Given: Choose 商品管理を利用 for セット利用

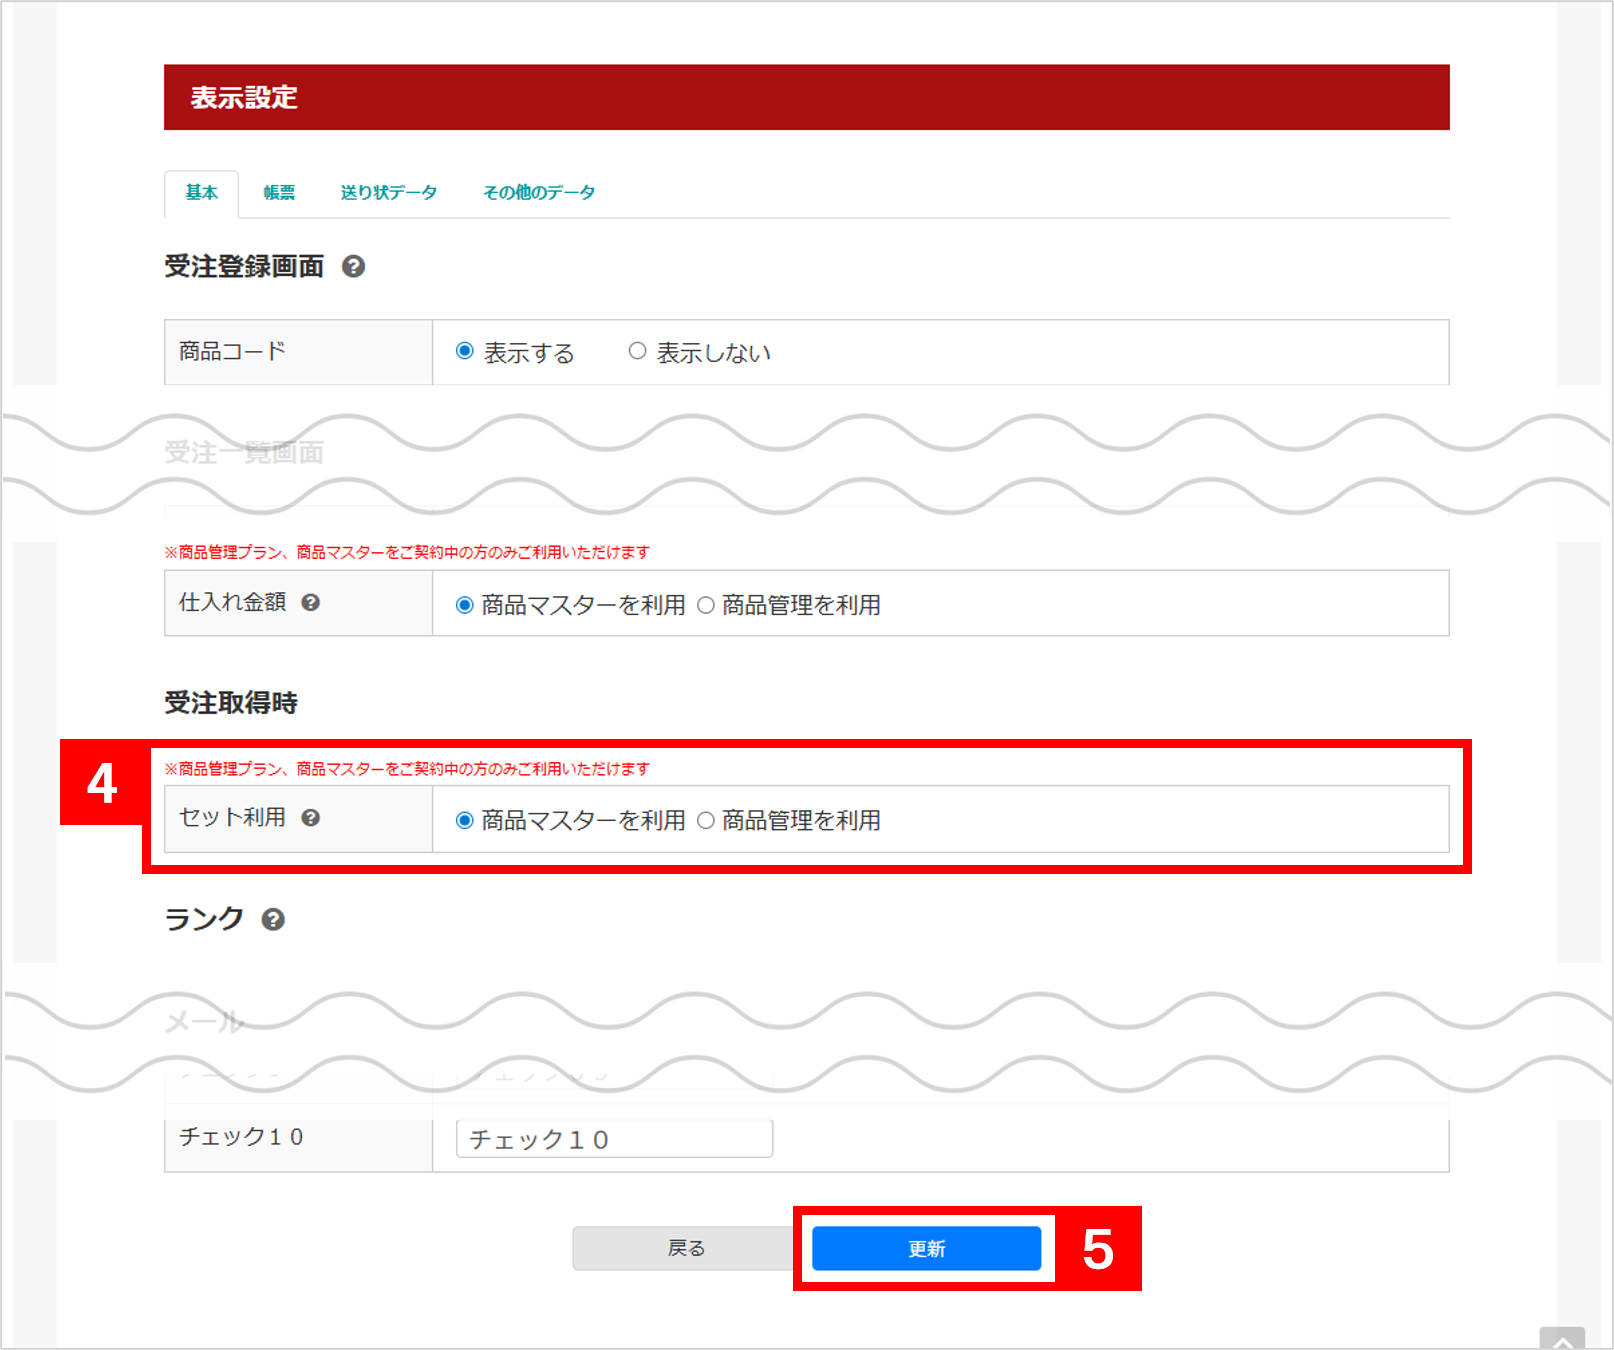Looking at the screenshot, I should (706, 820).
